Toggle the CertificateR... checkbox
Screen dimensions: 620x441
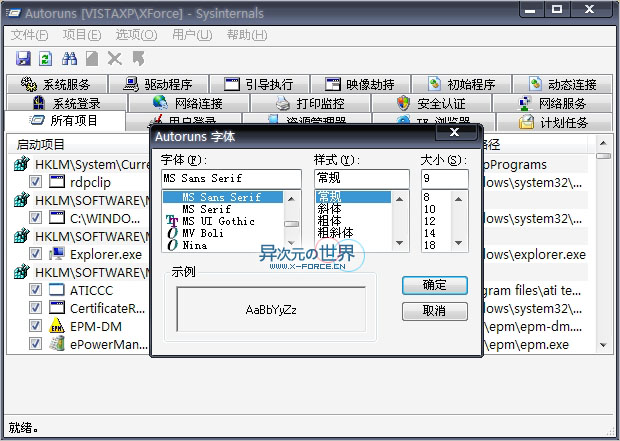35,308
